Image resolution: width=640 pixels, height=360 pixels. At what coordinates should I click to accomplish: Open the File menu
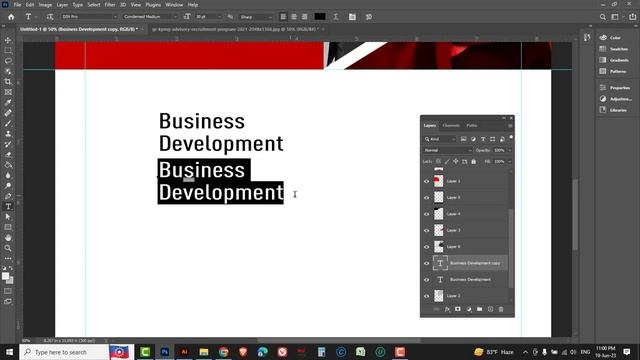[18, 5]
